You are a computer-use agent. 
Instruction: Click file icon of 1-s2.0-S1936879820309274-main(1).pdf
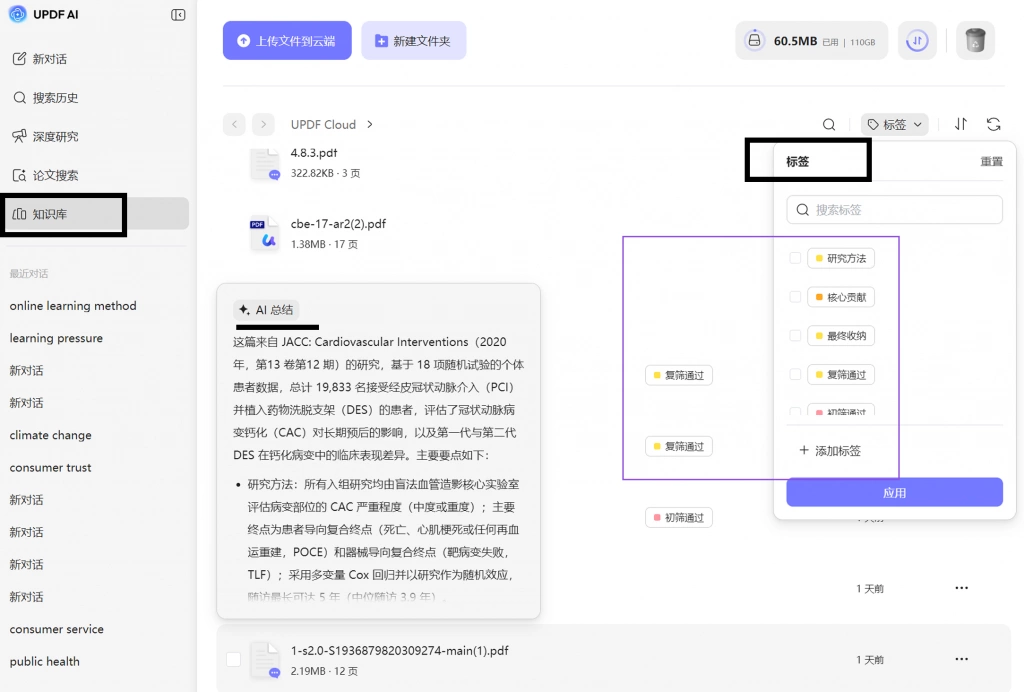pyautogui.click(x=265, y=660)
